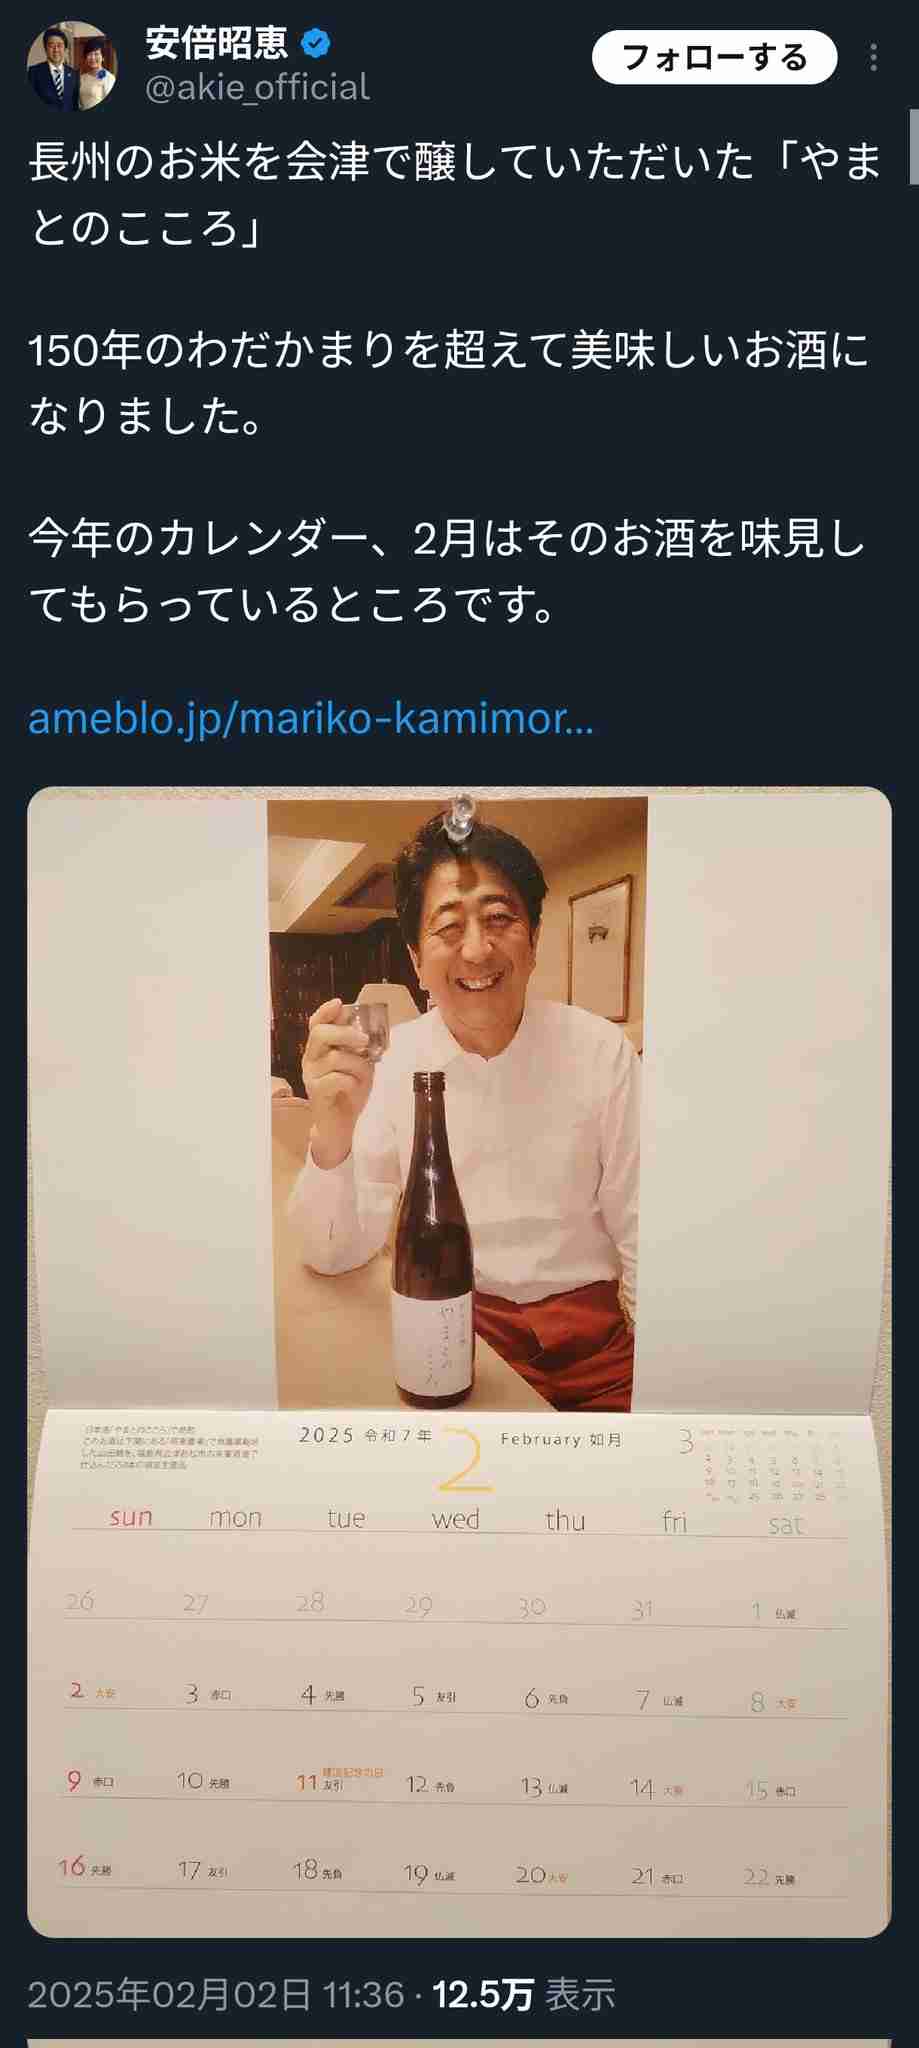Click the blue verified badge

(x=316, y=44)
